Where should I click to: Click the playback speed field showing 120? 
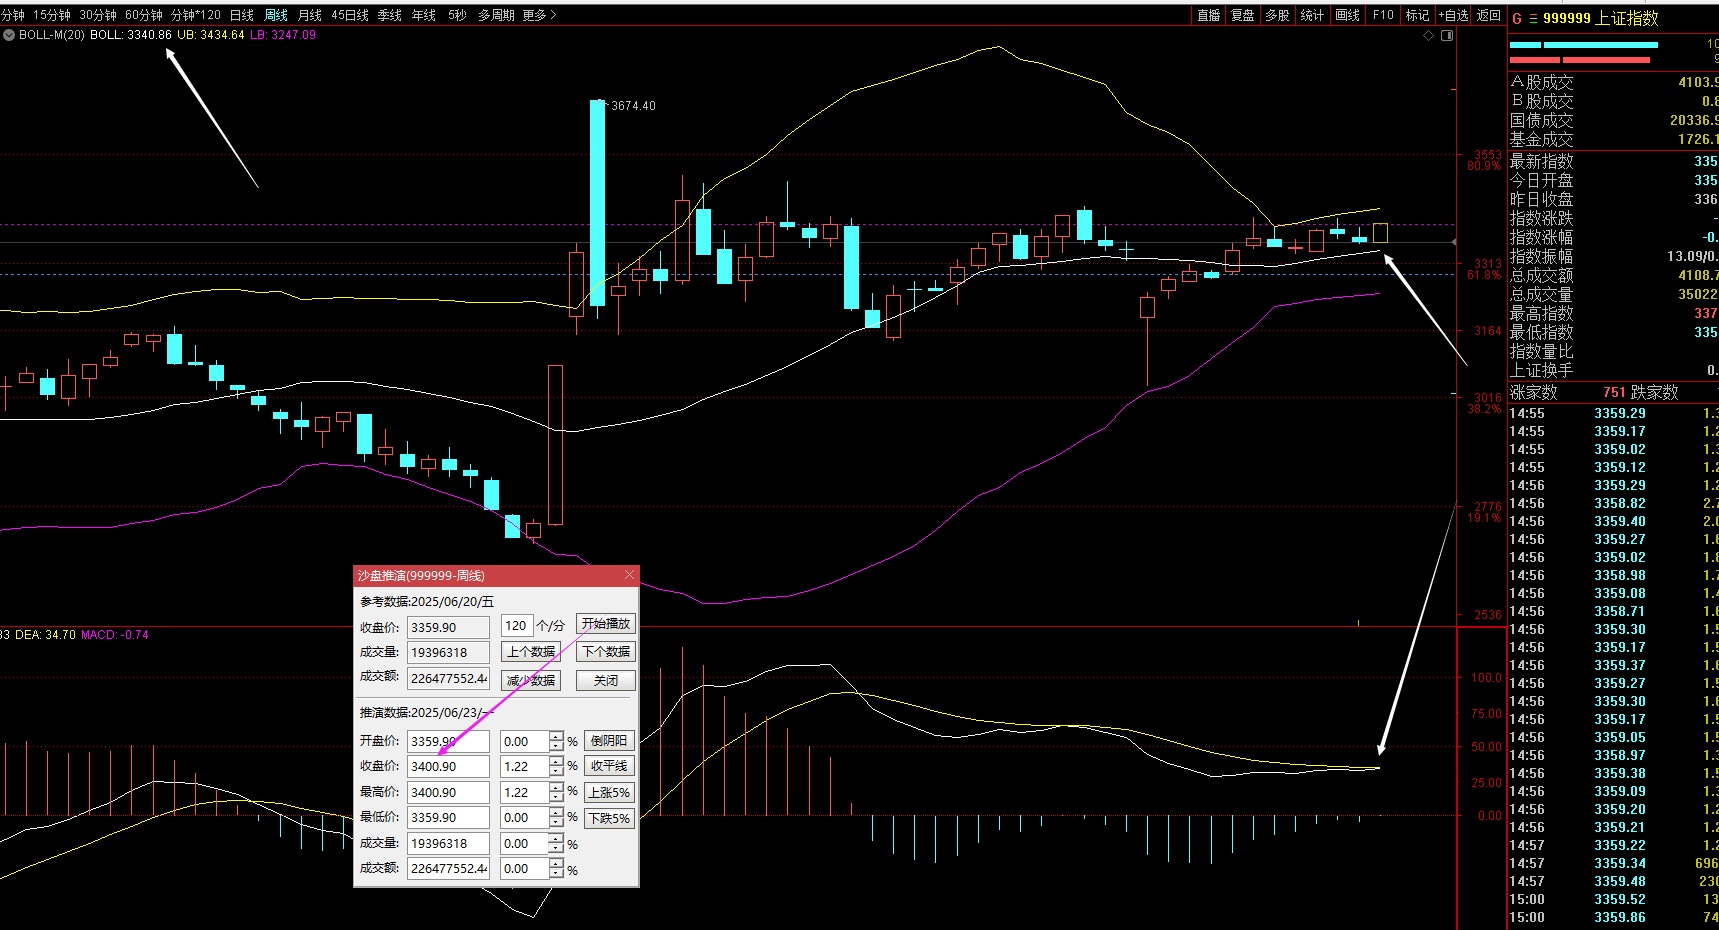tap(516, 625)
